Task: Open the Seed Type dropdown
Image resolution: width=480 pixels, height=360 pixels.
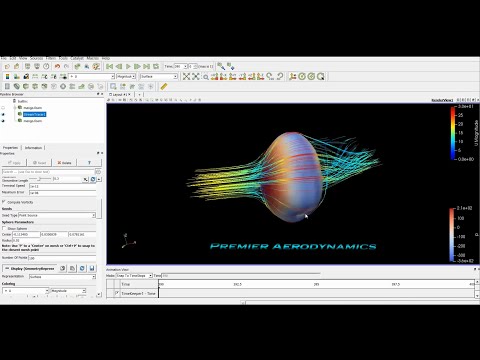Action: 57,215
